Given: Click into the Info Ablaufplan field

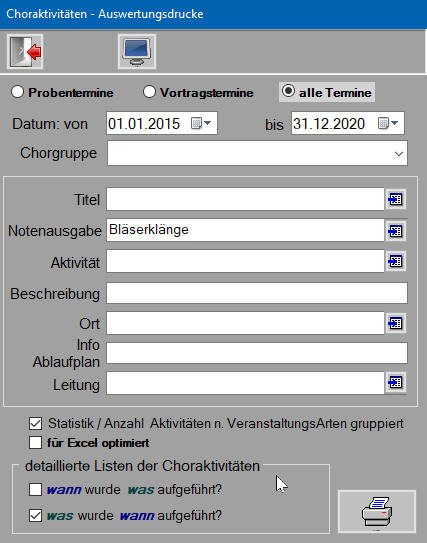Looking at the screenshot, I should [257, 353].
